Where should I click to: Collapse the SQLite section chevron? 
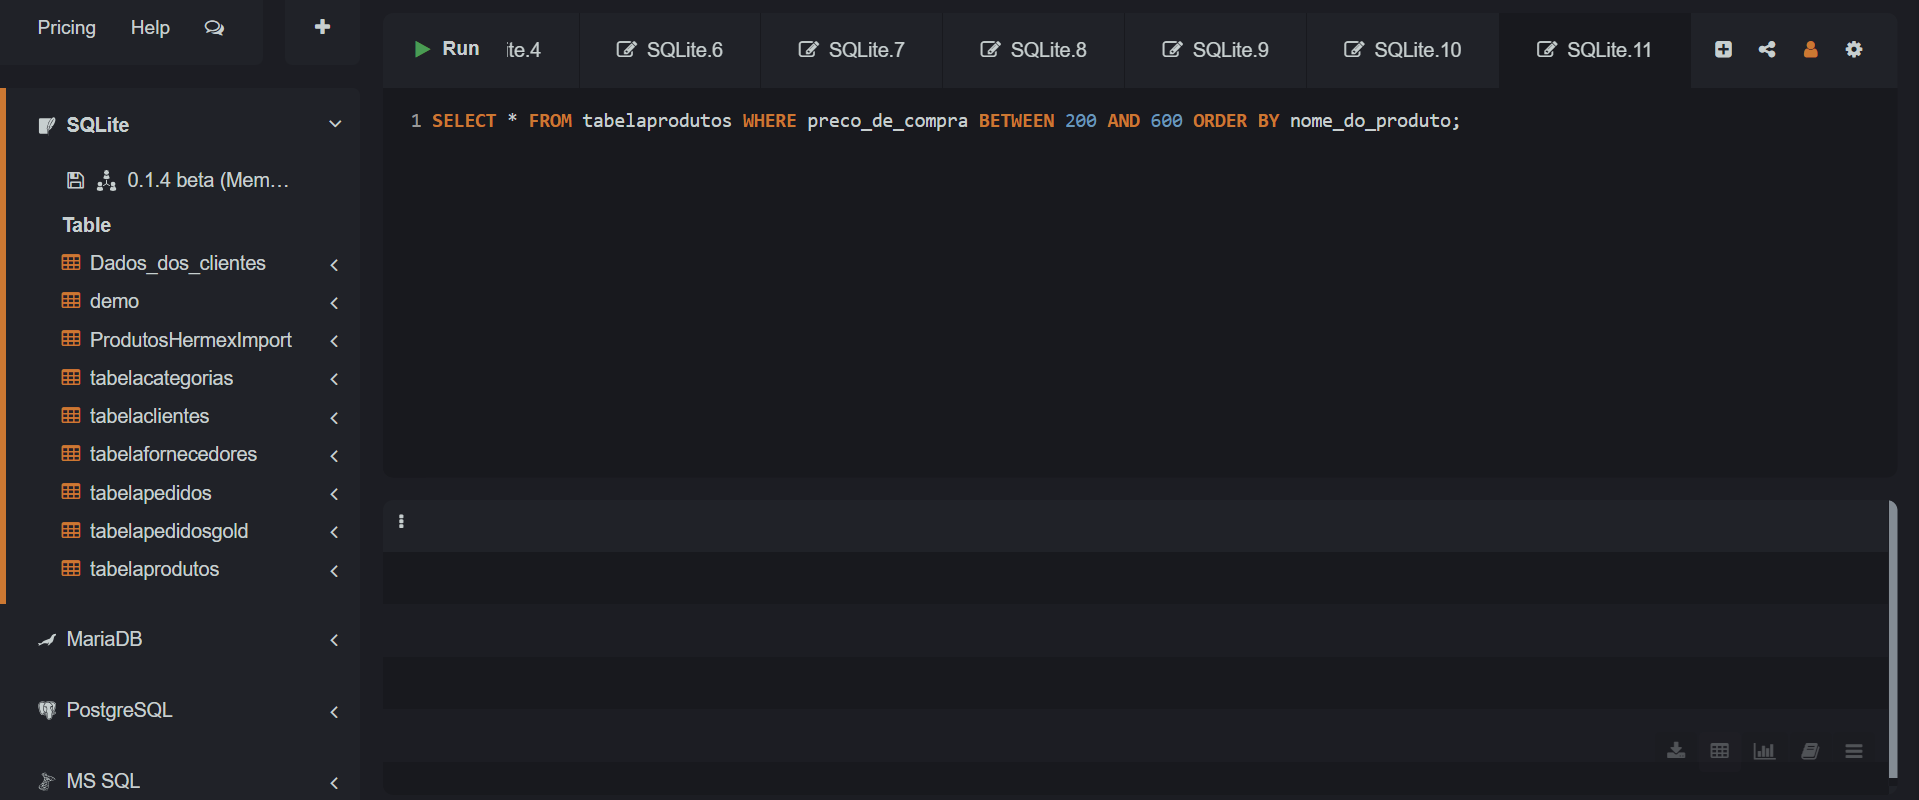tap(335, 124)
